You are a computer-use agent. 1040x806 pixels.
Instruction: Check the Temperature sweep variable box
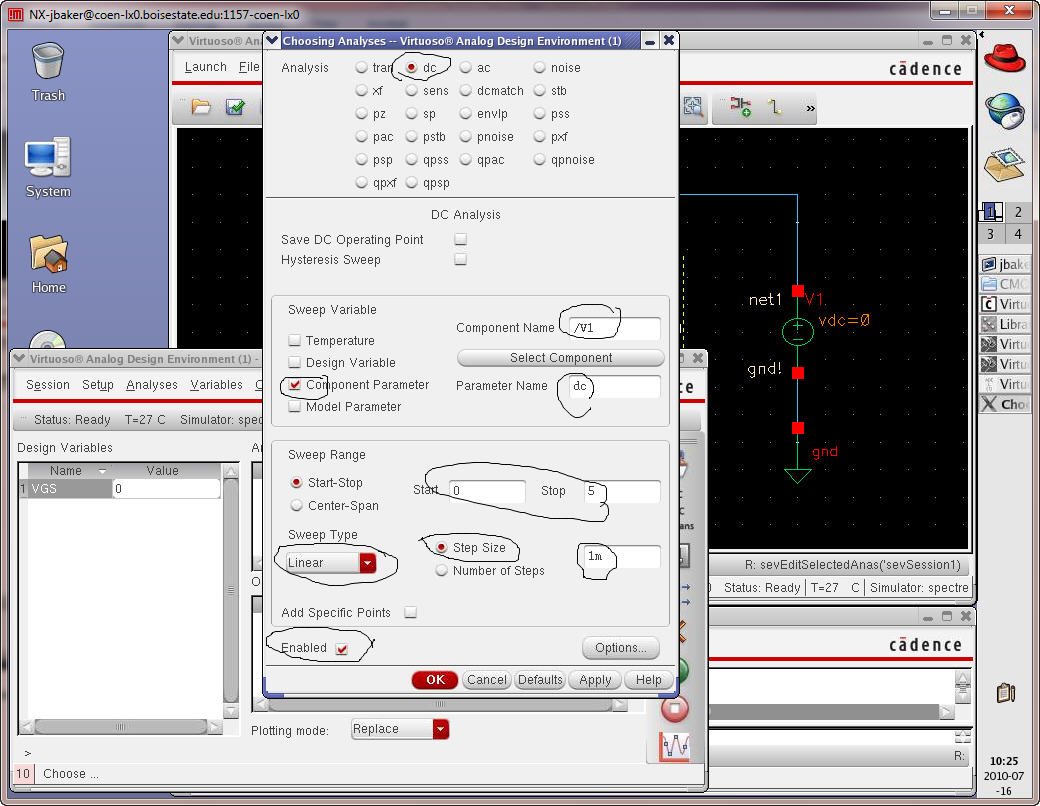pyautogui.click(x=295, y=341)
